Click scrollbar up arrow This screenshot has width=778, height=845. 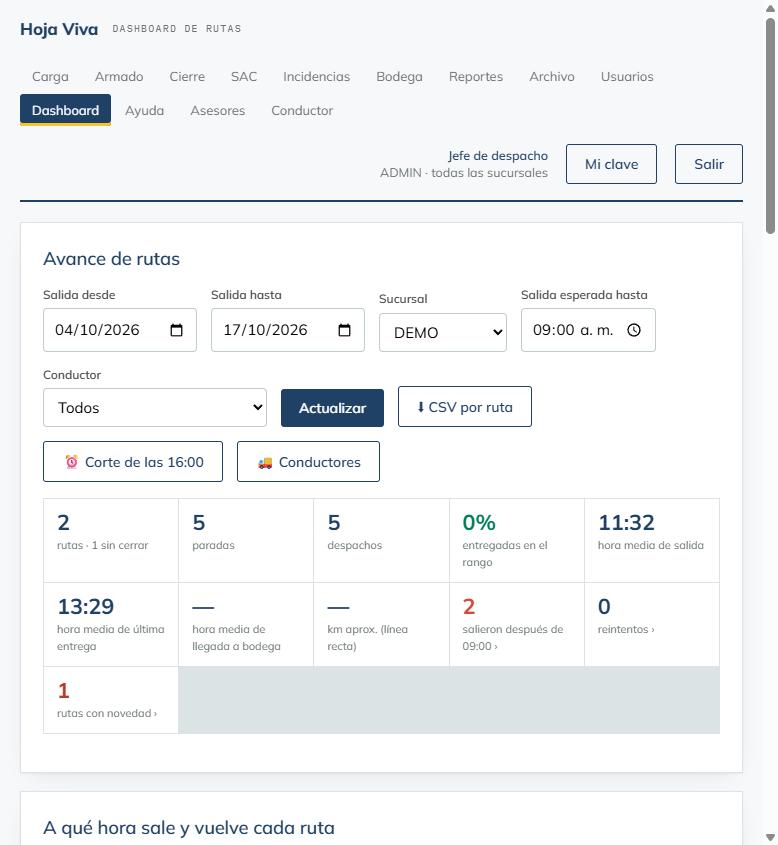[x=770, y=9]
